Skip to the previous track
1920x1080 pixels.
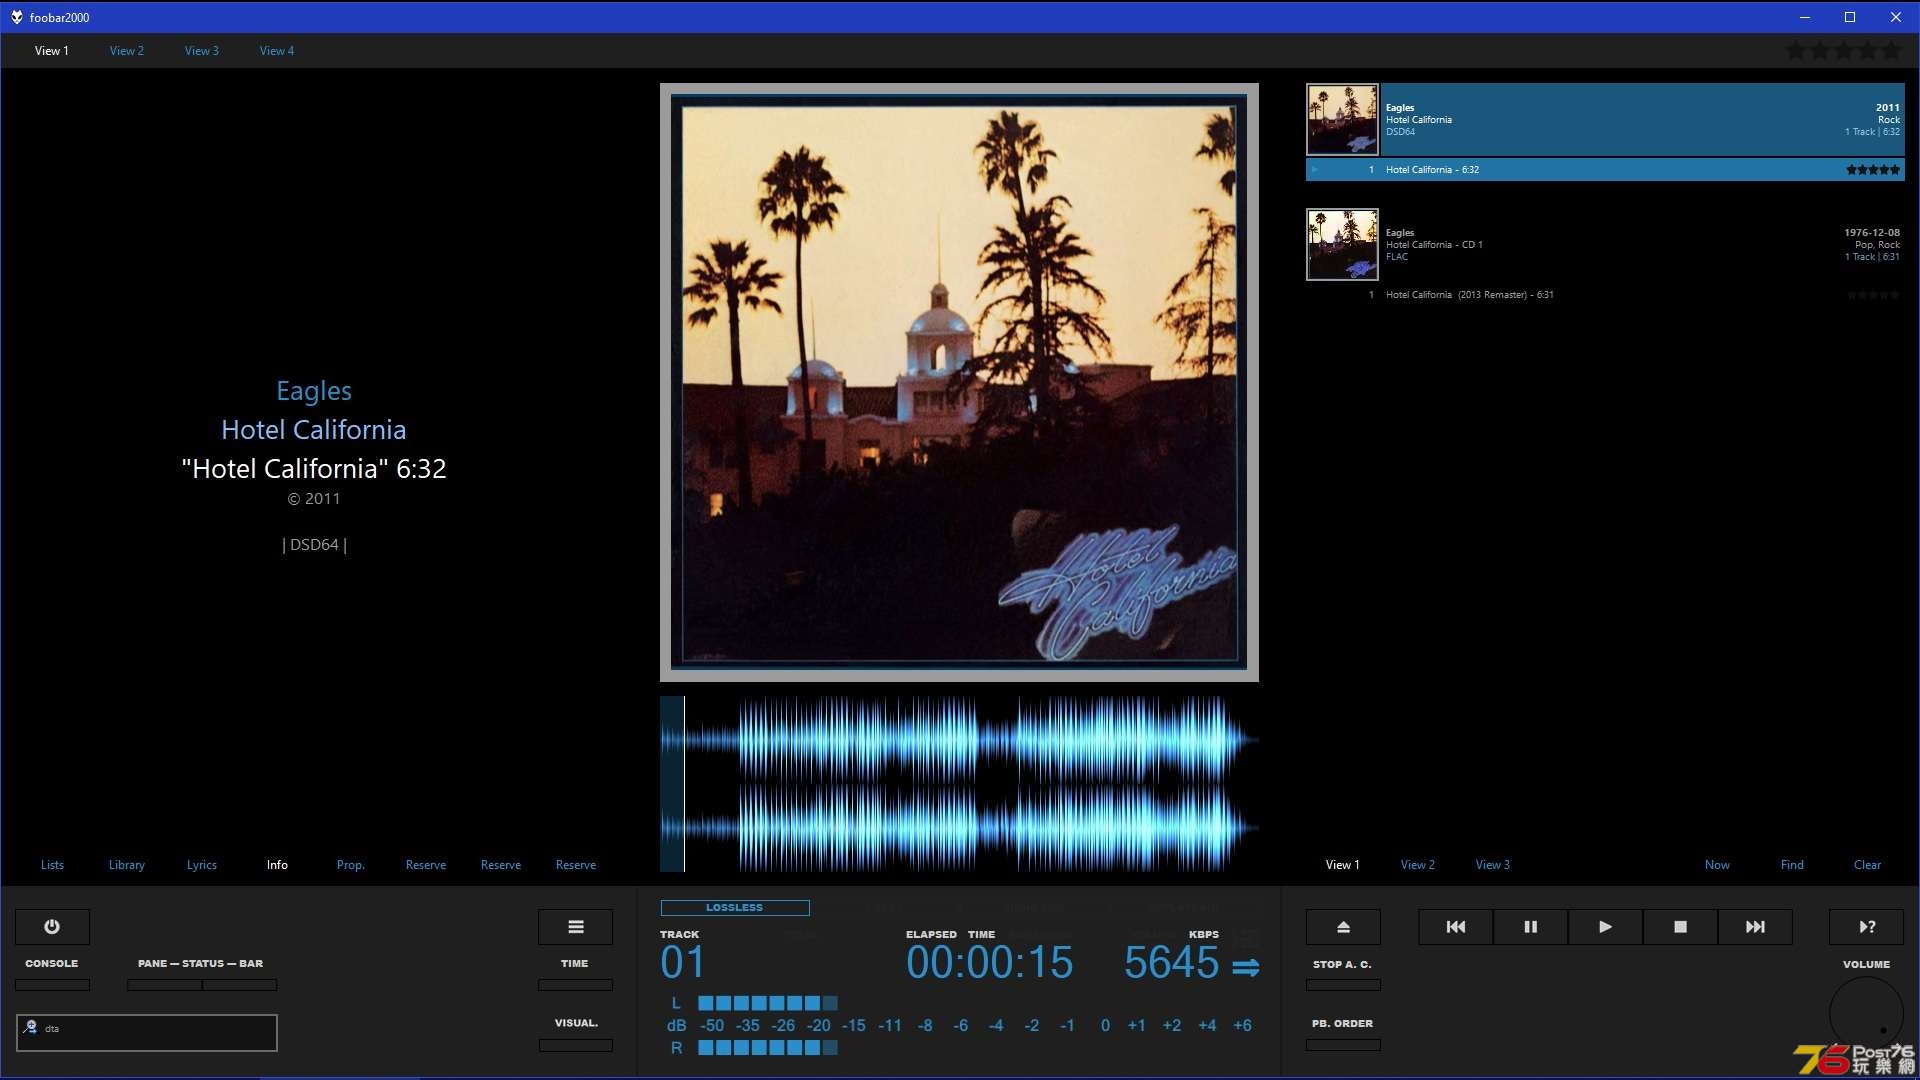tap(1456, 927)
